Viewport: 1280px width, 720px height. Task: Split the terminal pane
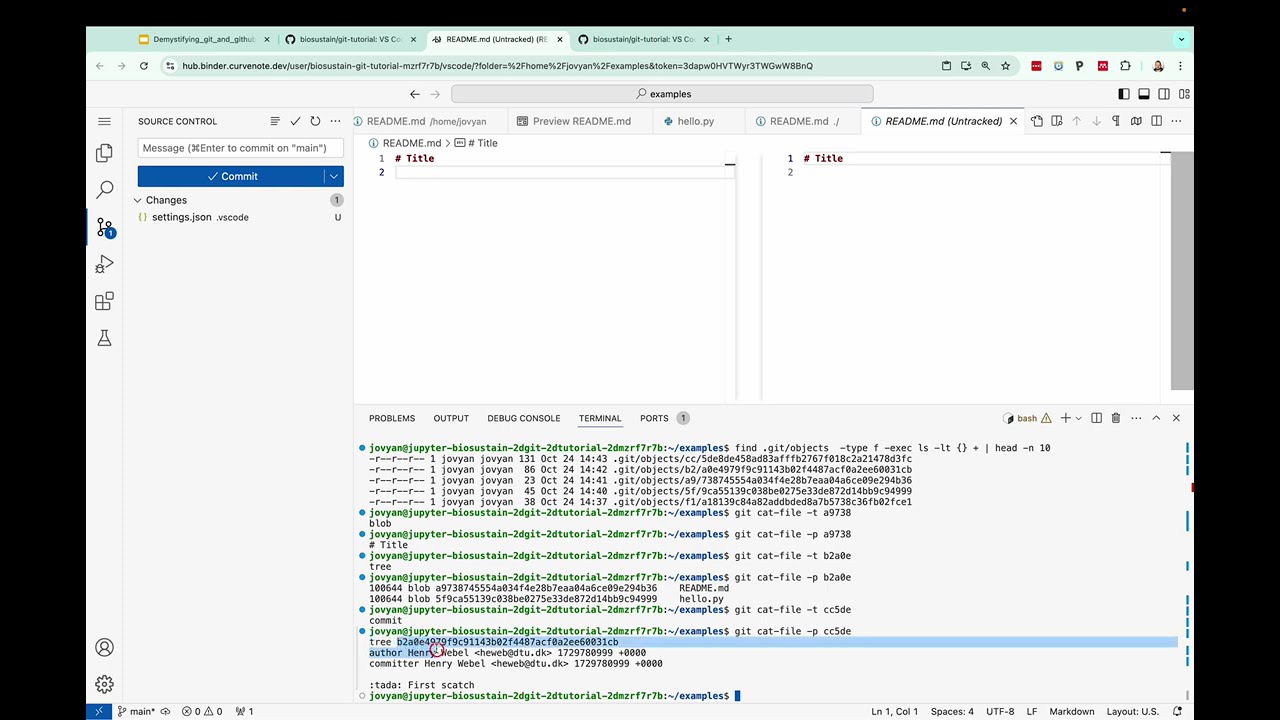(x=1096, y=418)
